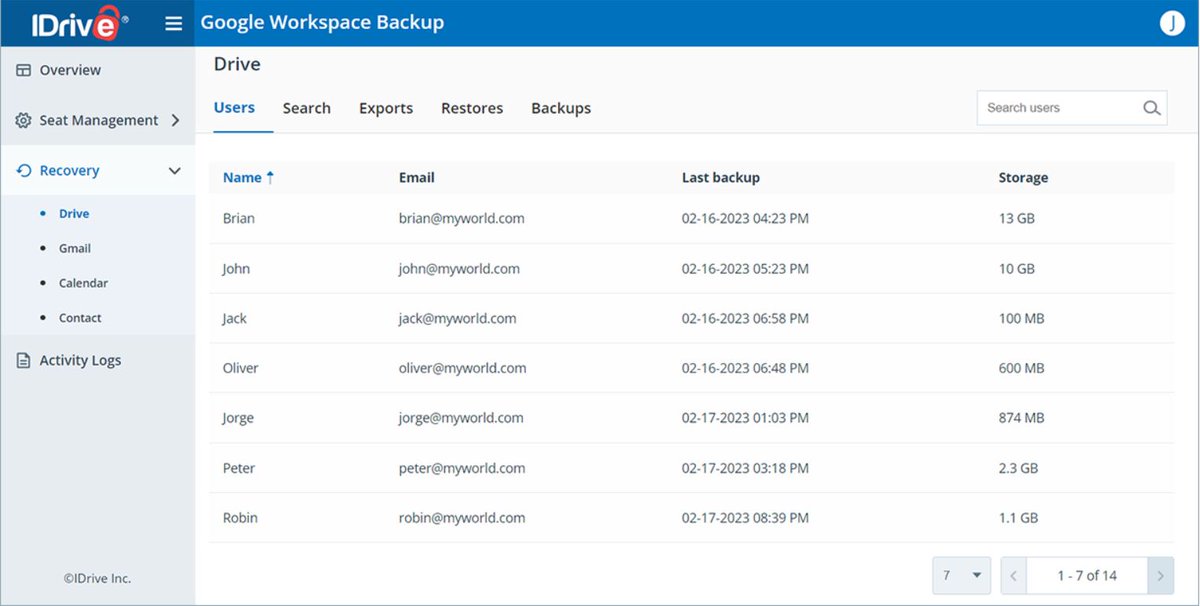The width and height of the screenshot is (1200, 606).
Task: Click backup time 02-17-2023 08:39 PM
Action: [746, 518]
